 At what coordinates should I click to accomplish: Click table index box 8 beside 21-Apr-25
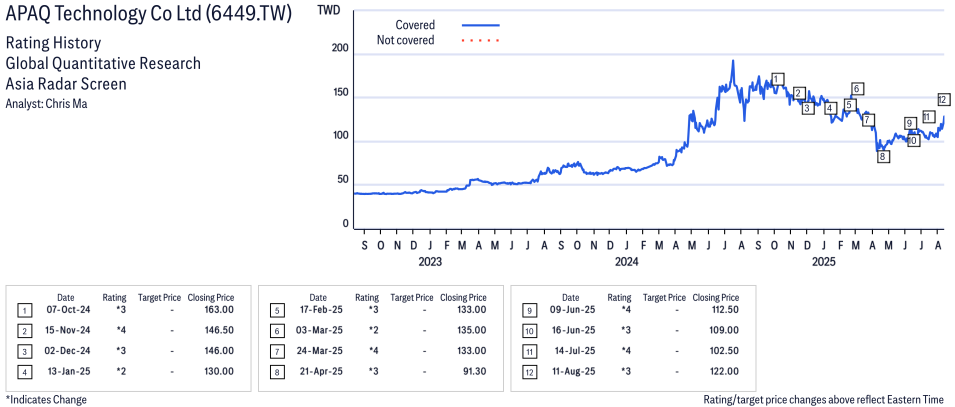276,371
